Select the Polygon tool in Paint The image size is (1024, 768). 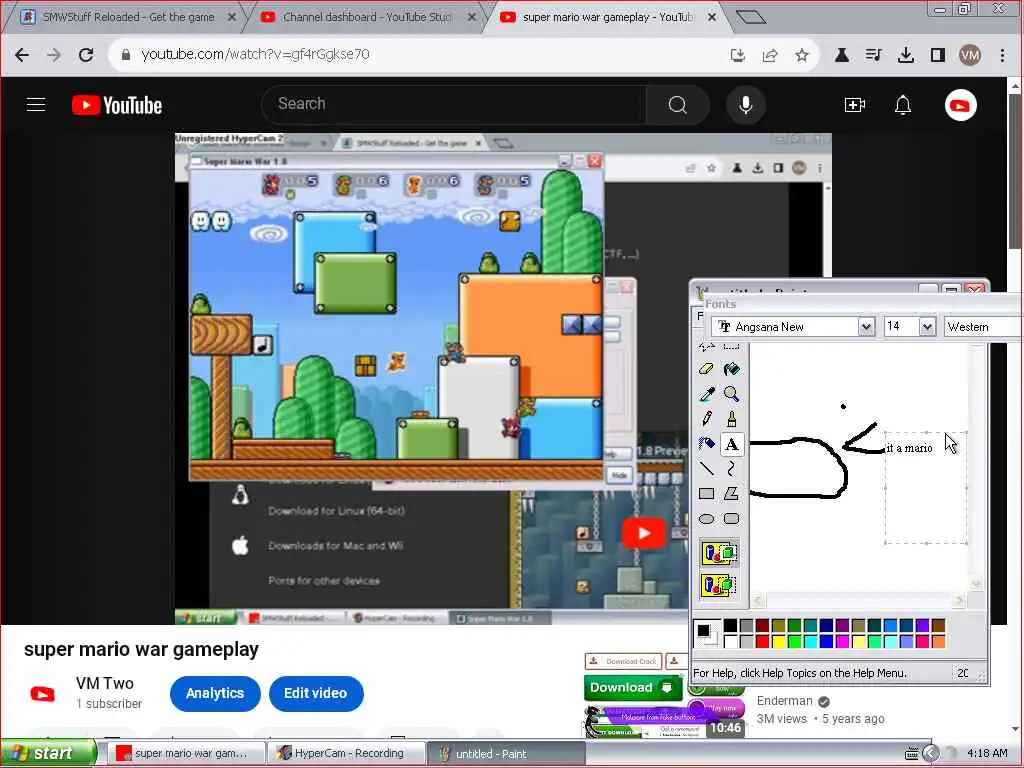pyautogui.click(x=731, y=494)
